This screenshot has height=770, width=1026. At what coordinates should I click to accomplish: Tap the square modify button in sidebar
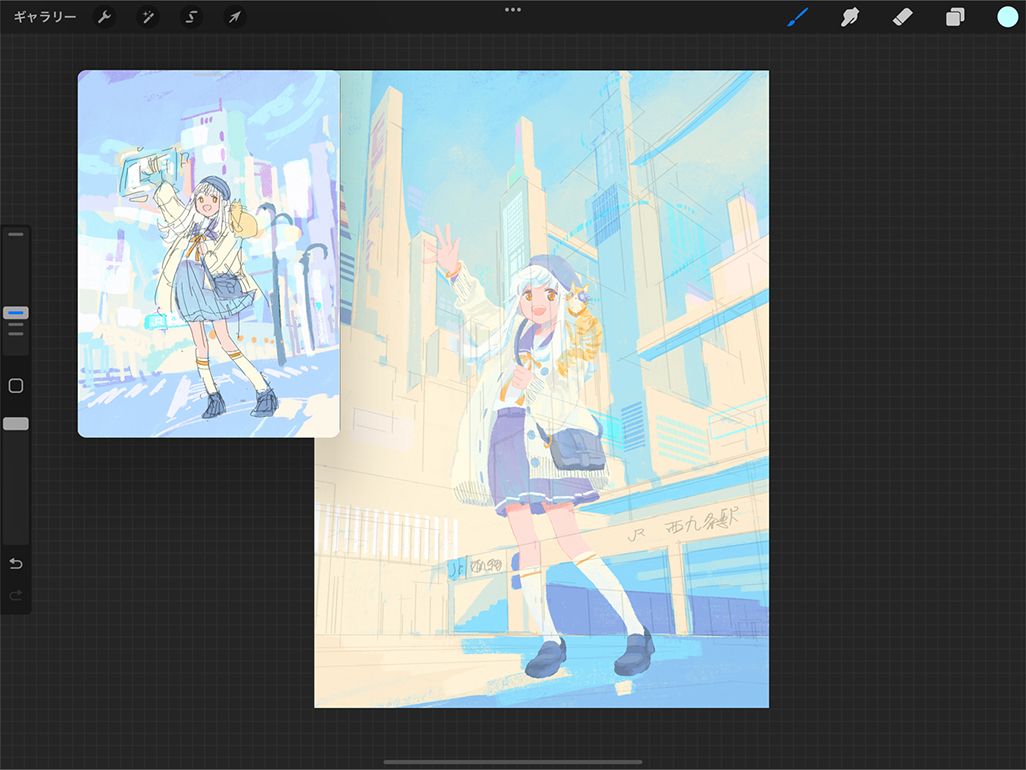coord(16,385)
